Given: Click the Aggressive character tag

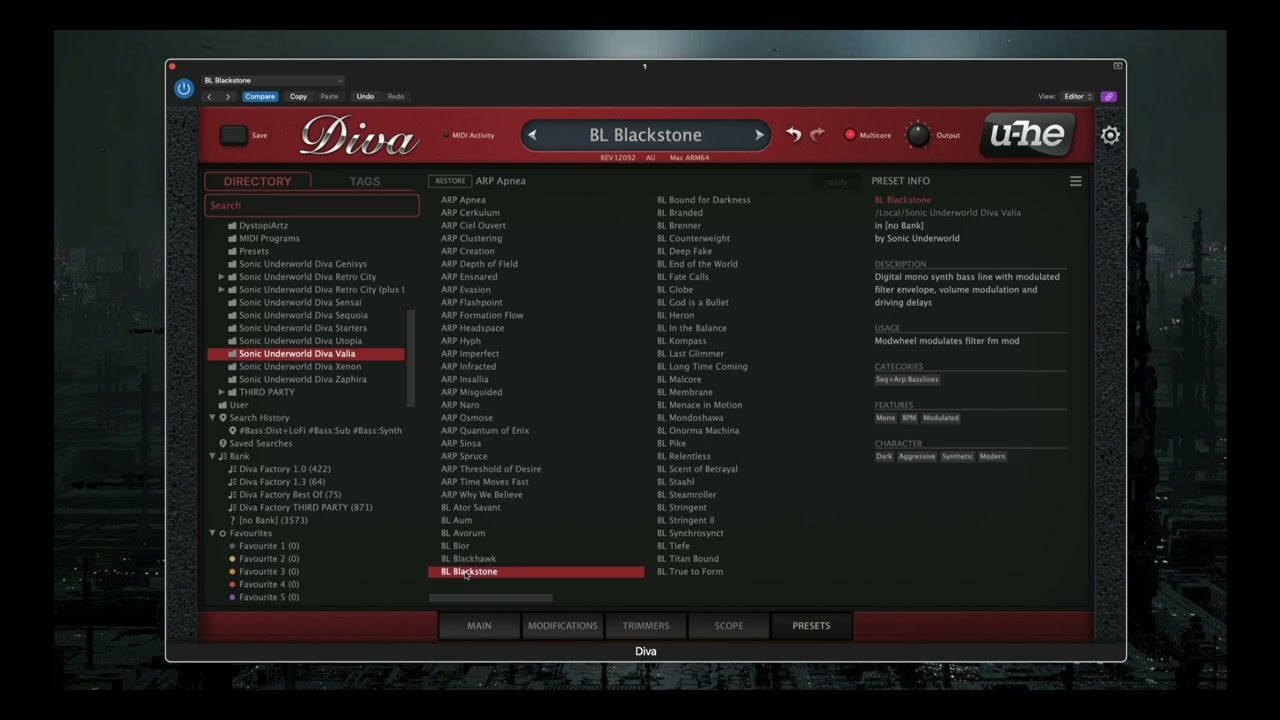Looking at the screenshot, I should pyautogui.click(x=917, y=456).
